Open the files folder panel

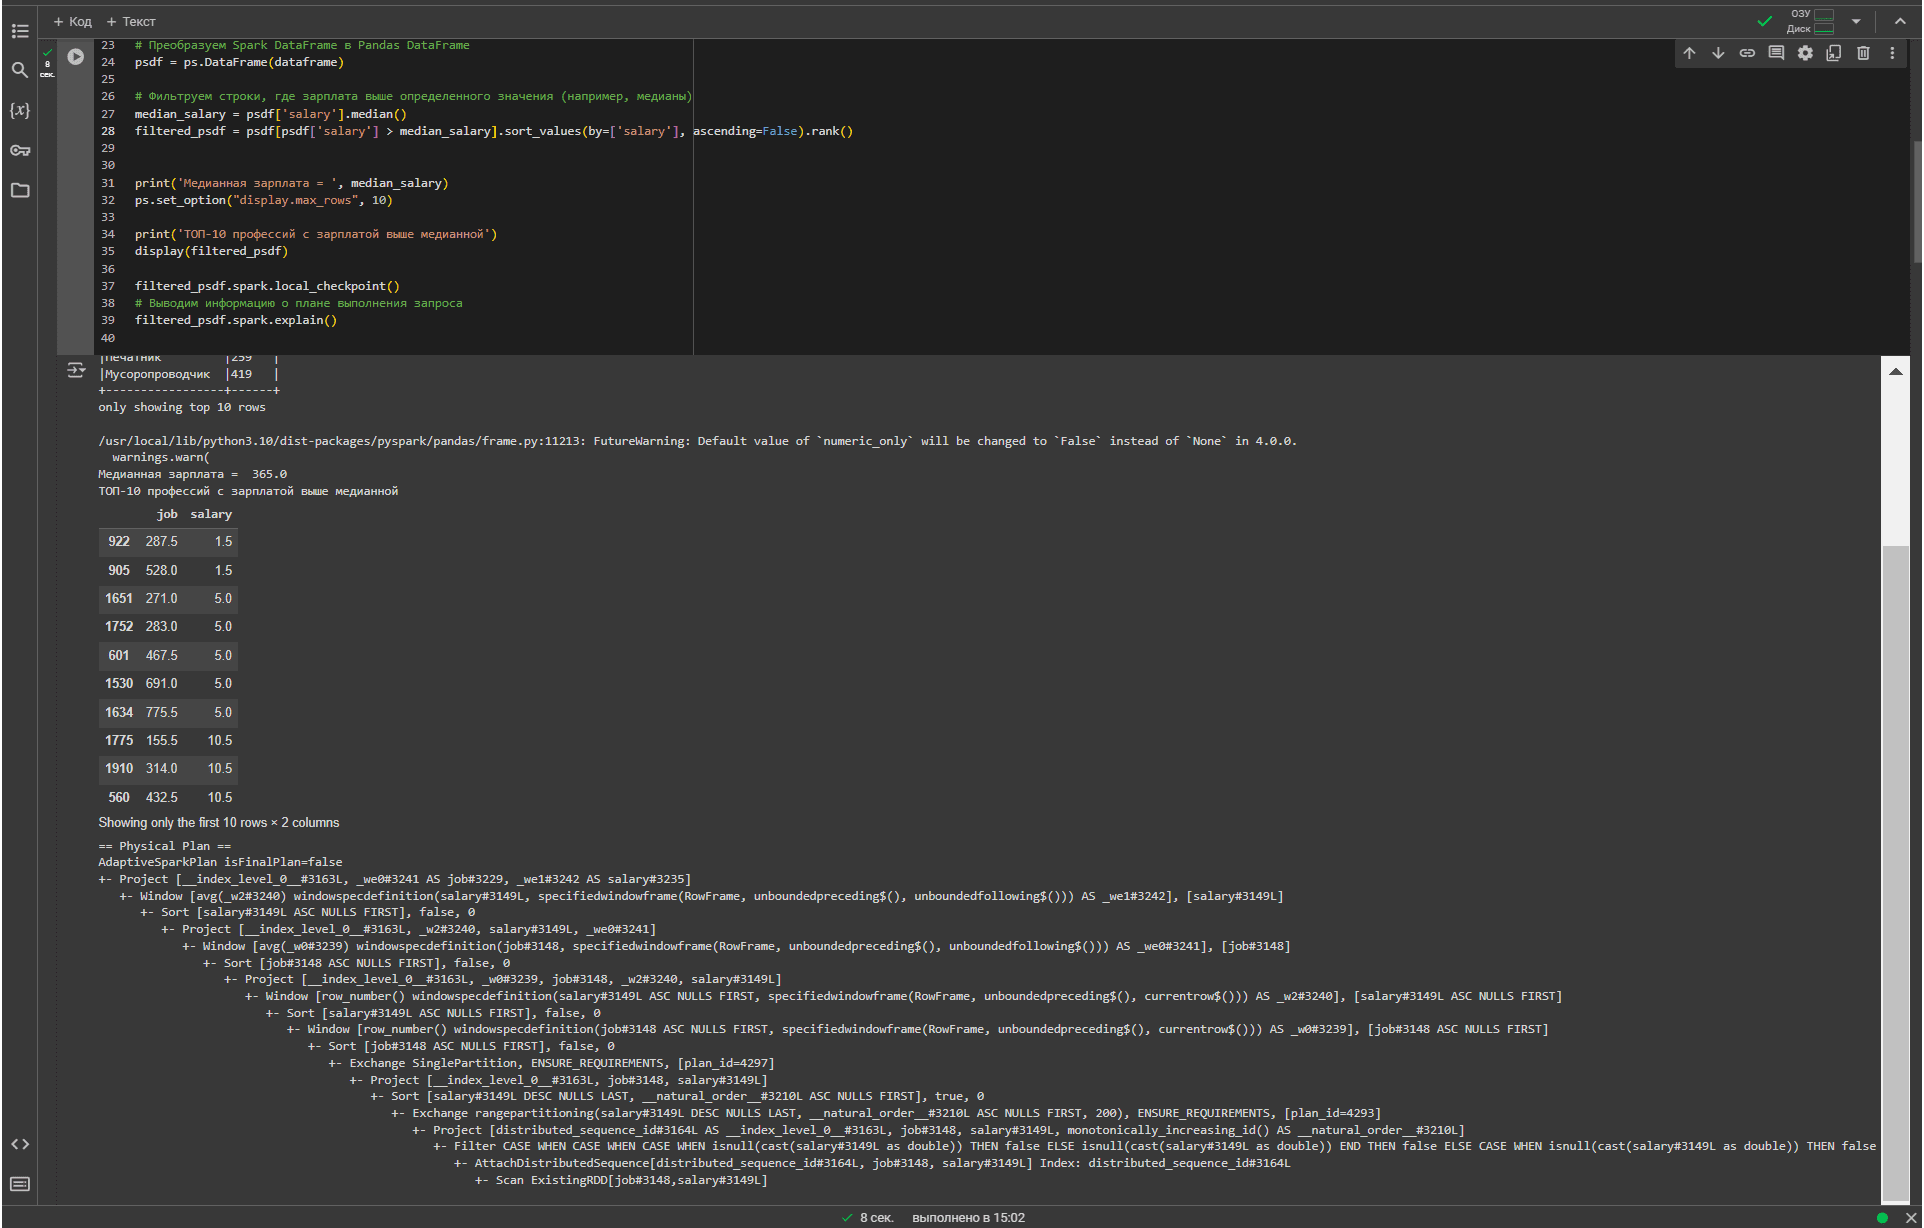coord(20,190)
